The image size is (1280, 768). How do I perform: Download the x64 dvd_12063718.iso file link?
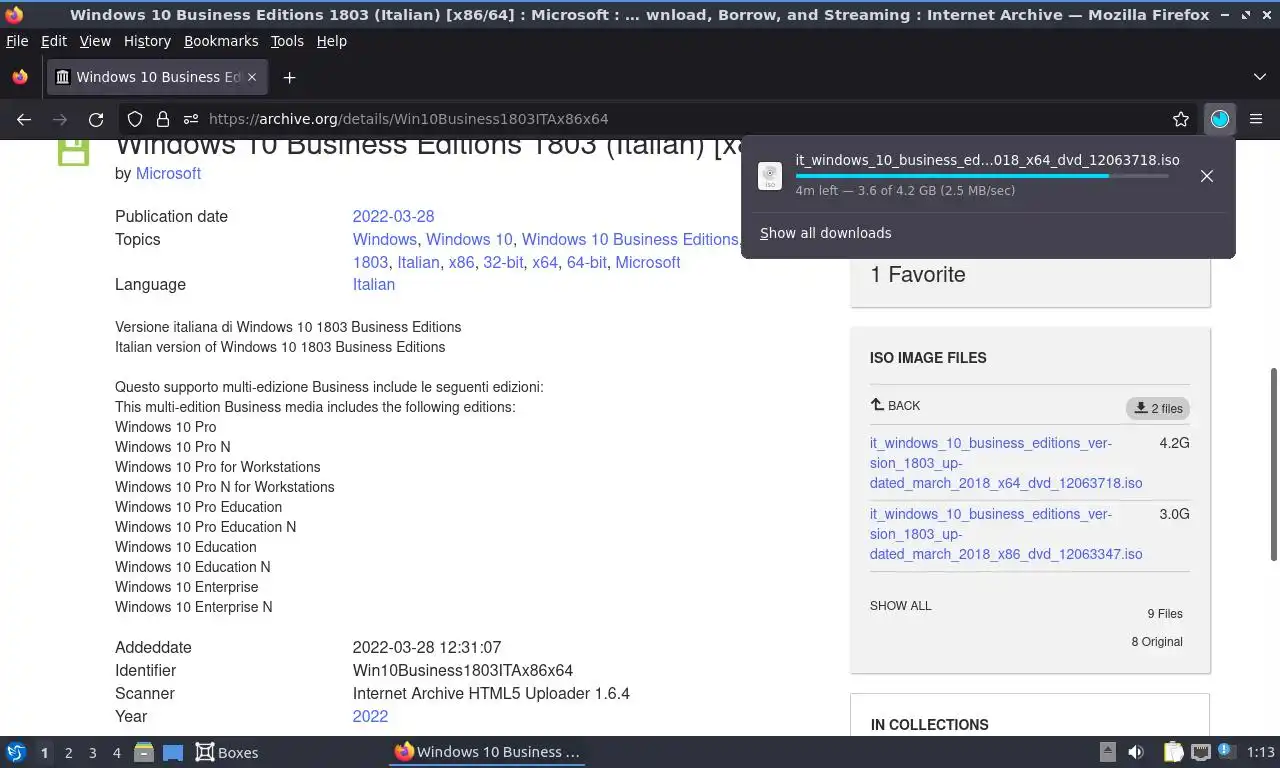1006,463
